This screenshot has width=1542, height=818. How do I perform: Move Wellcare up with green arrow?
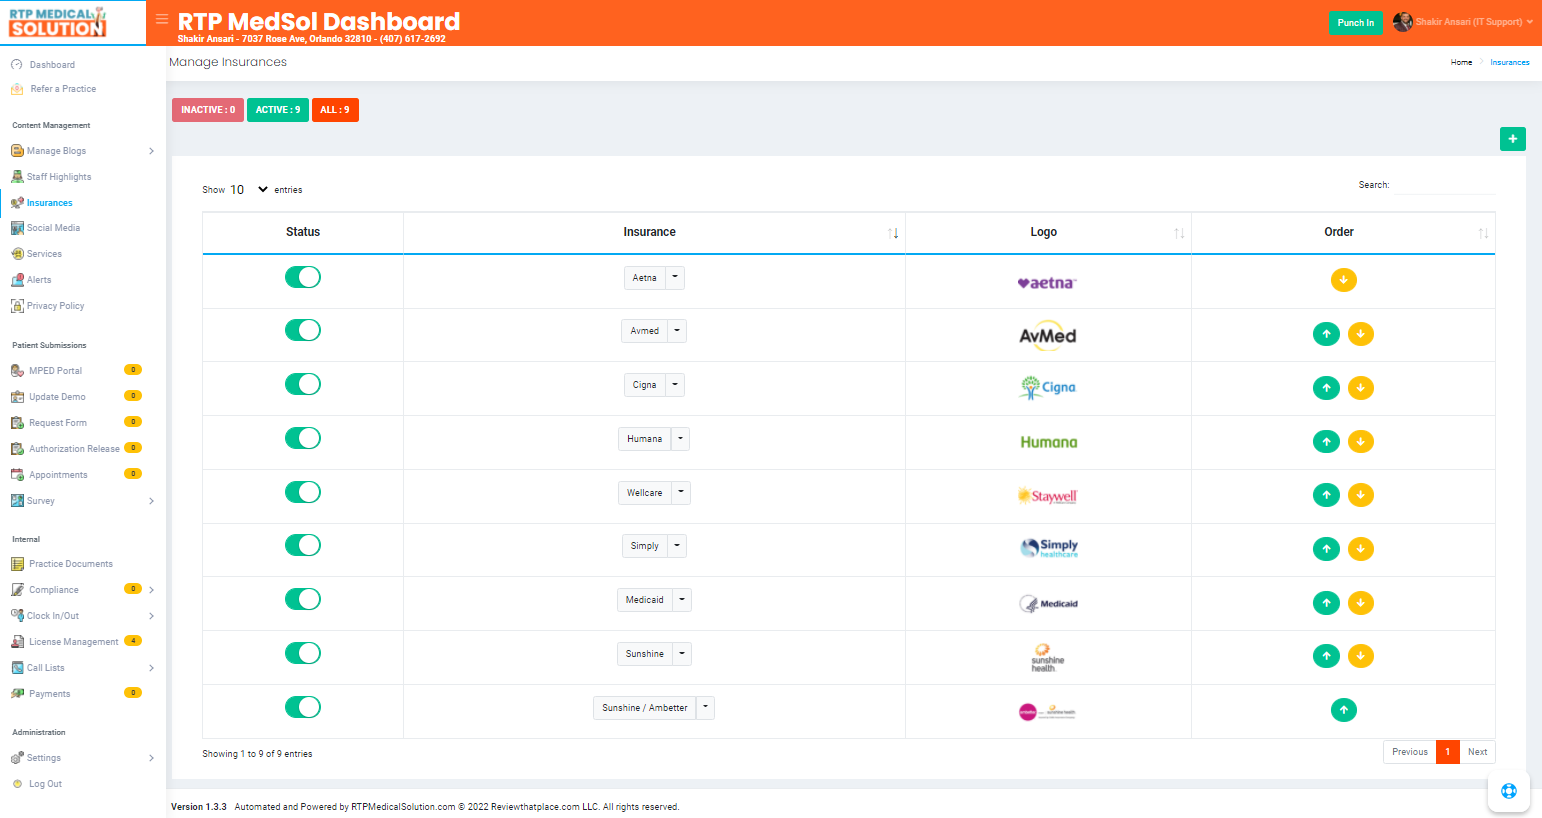click(x=1326, y=495)
